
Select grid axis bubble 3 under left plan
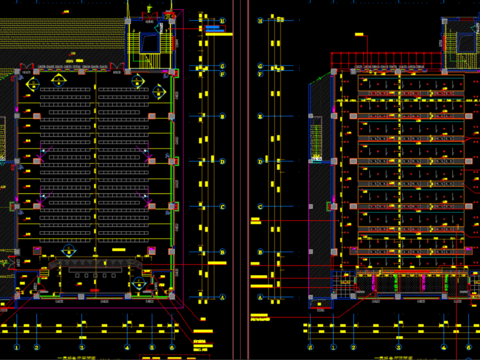point(82,347)
